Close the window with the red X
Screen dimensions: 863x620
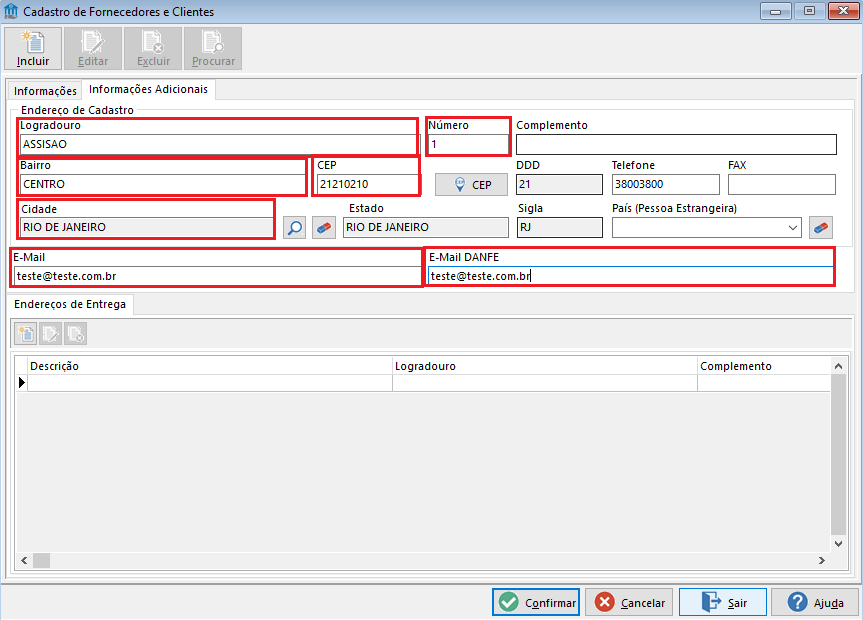843,11
